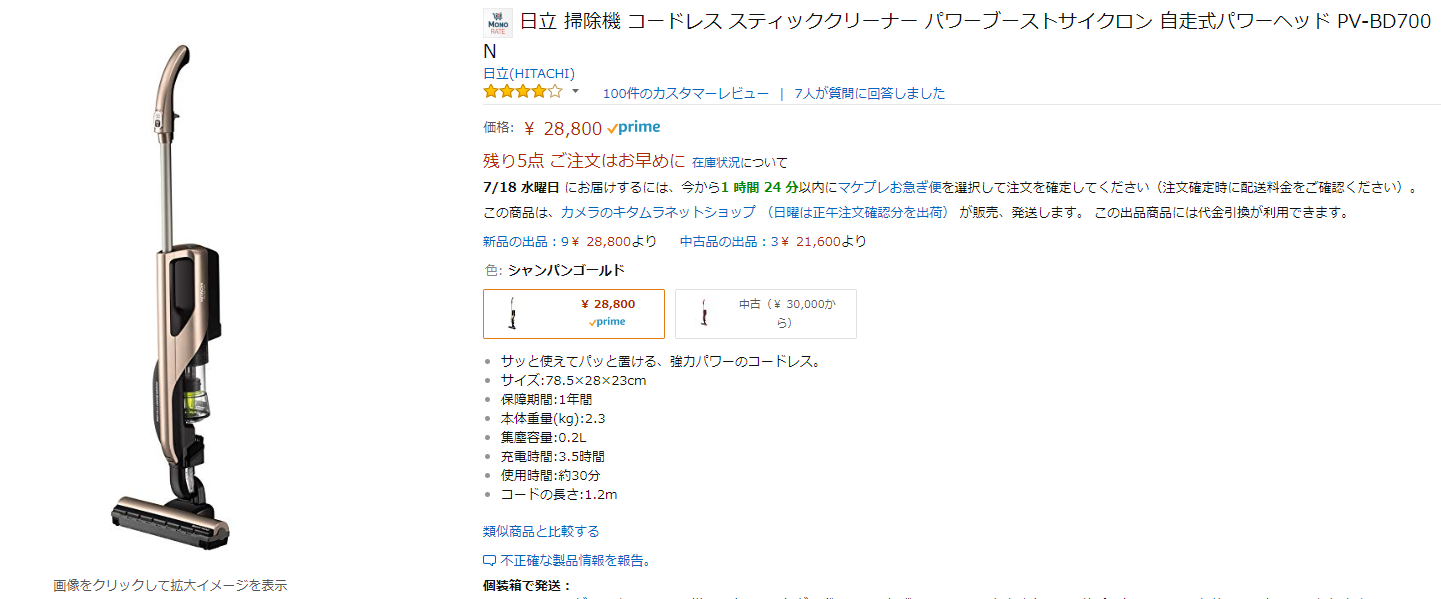This screenshot has height=599, width=1441.
Task: Click the 日曜は正午注文確認分を出荷 note link
Action: [x=857, y=212]
